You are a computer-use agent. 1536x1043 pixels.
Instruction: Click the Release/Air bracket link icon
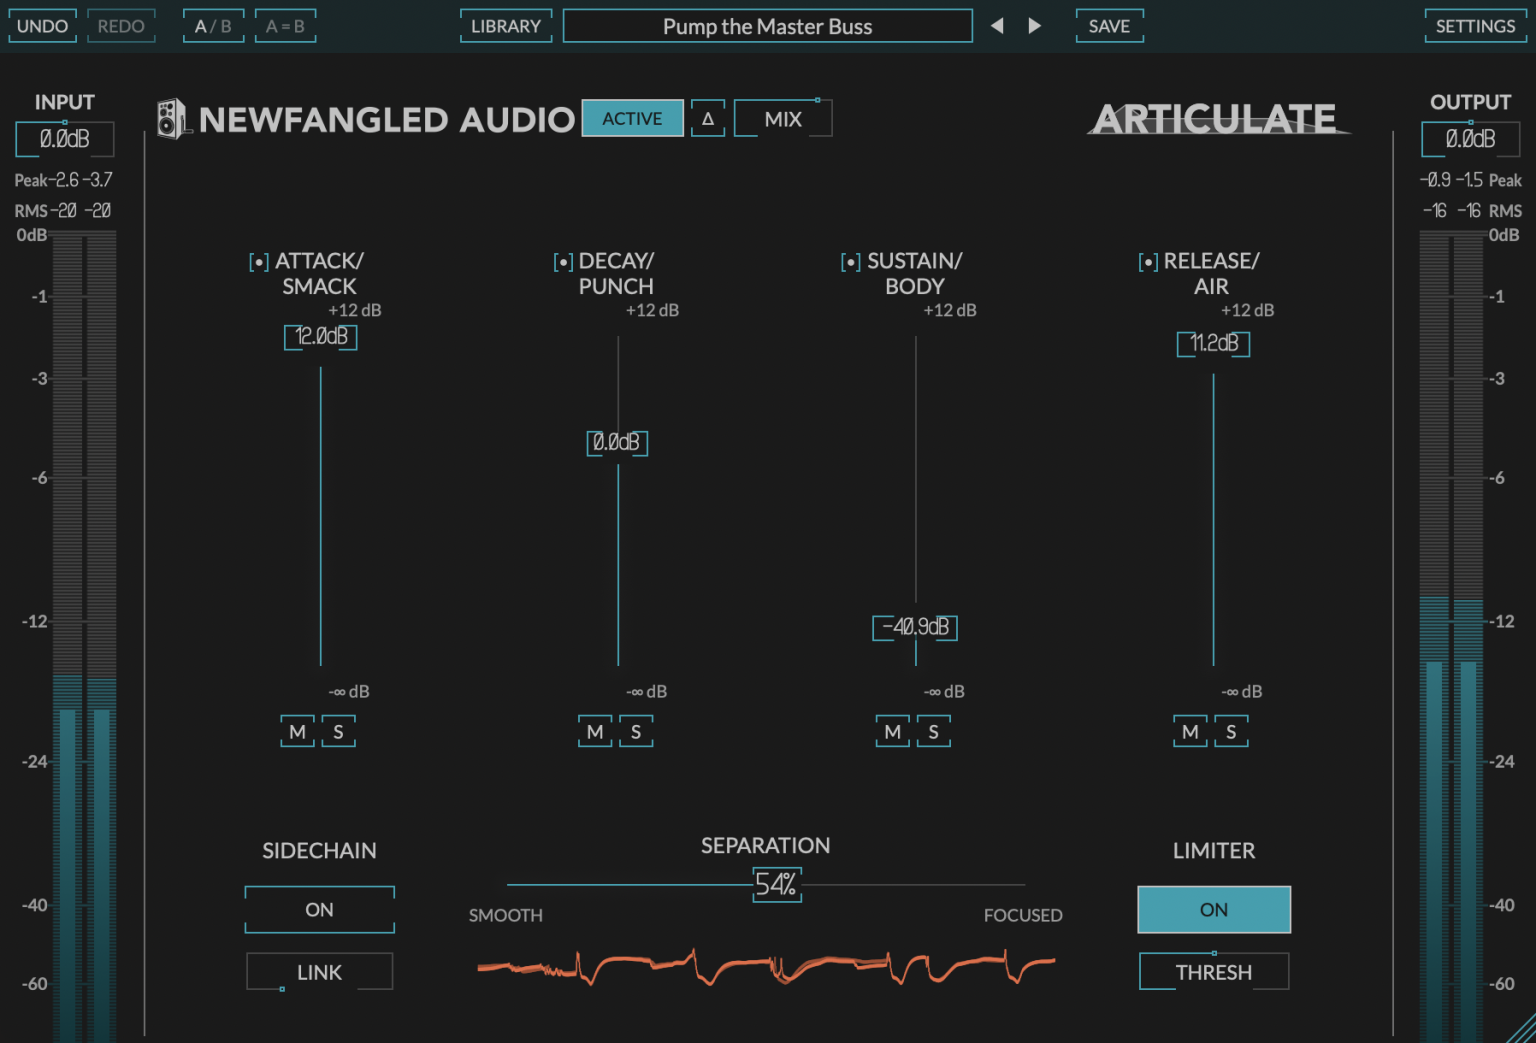[x=1147, y=262]
